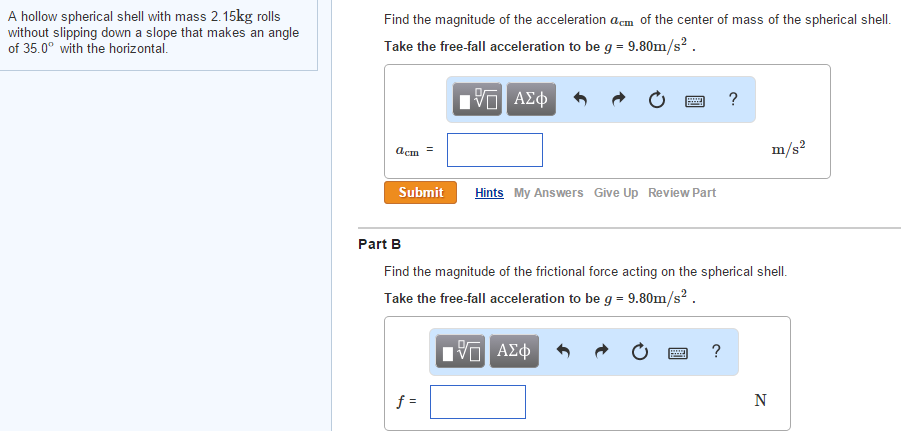Click the Give Up link
This screenshot has width=901, height=431.
(616, 193)
